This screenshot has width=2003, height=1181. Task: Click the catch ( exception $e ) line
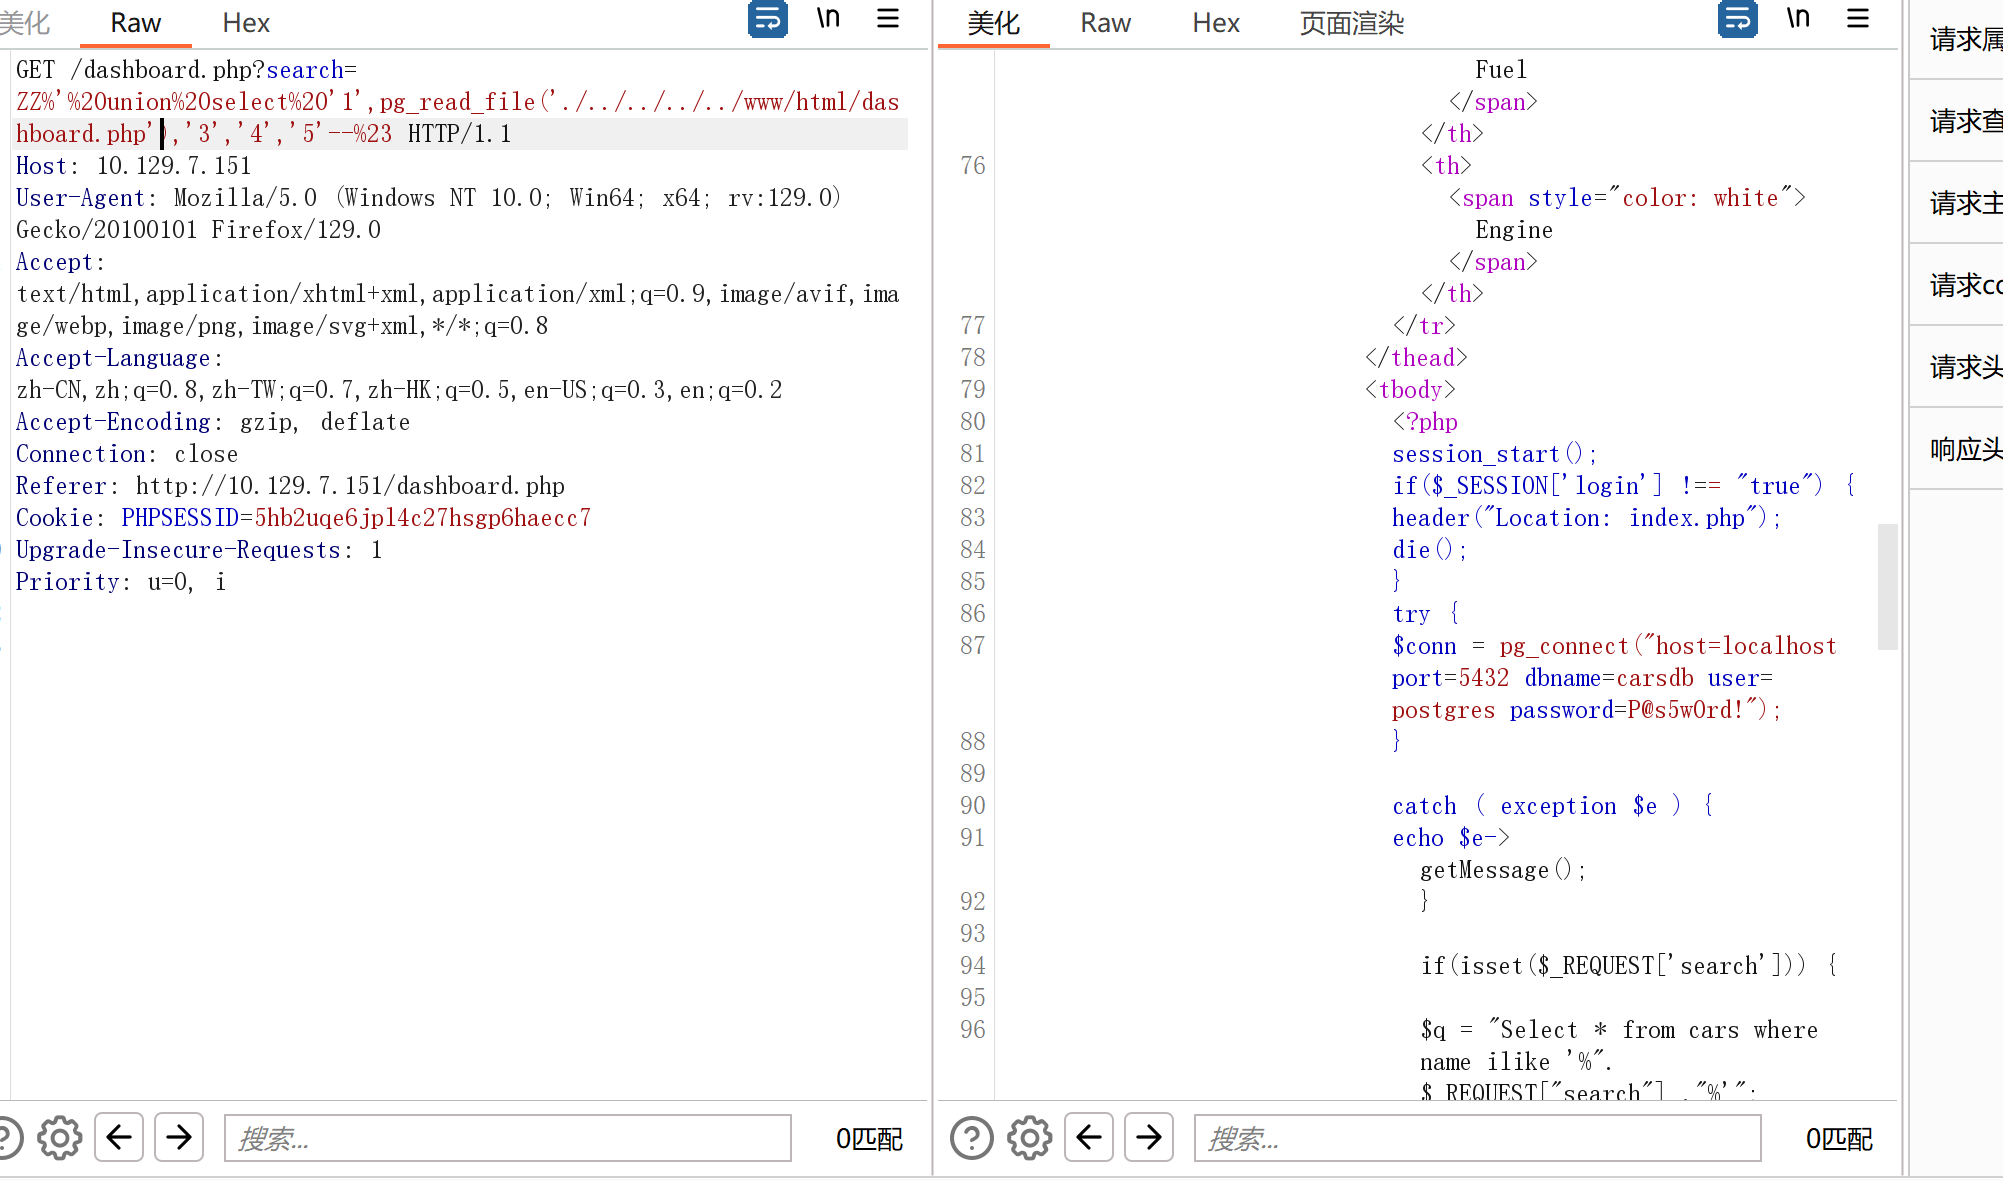(x=1553, y=806)
